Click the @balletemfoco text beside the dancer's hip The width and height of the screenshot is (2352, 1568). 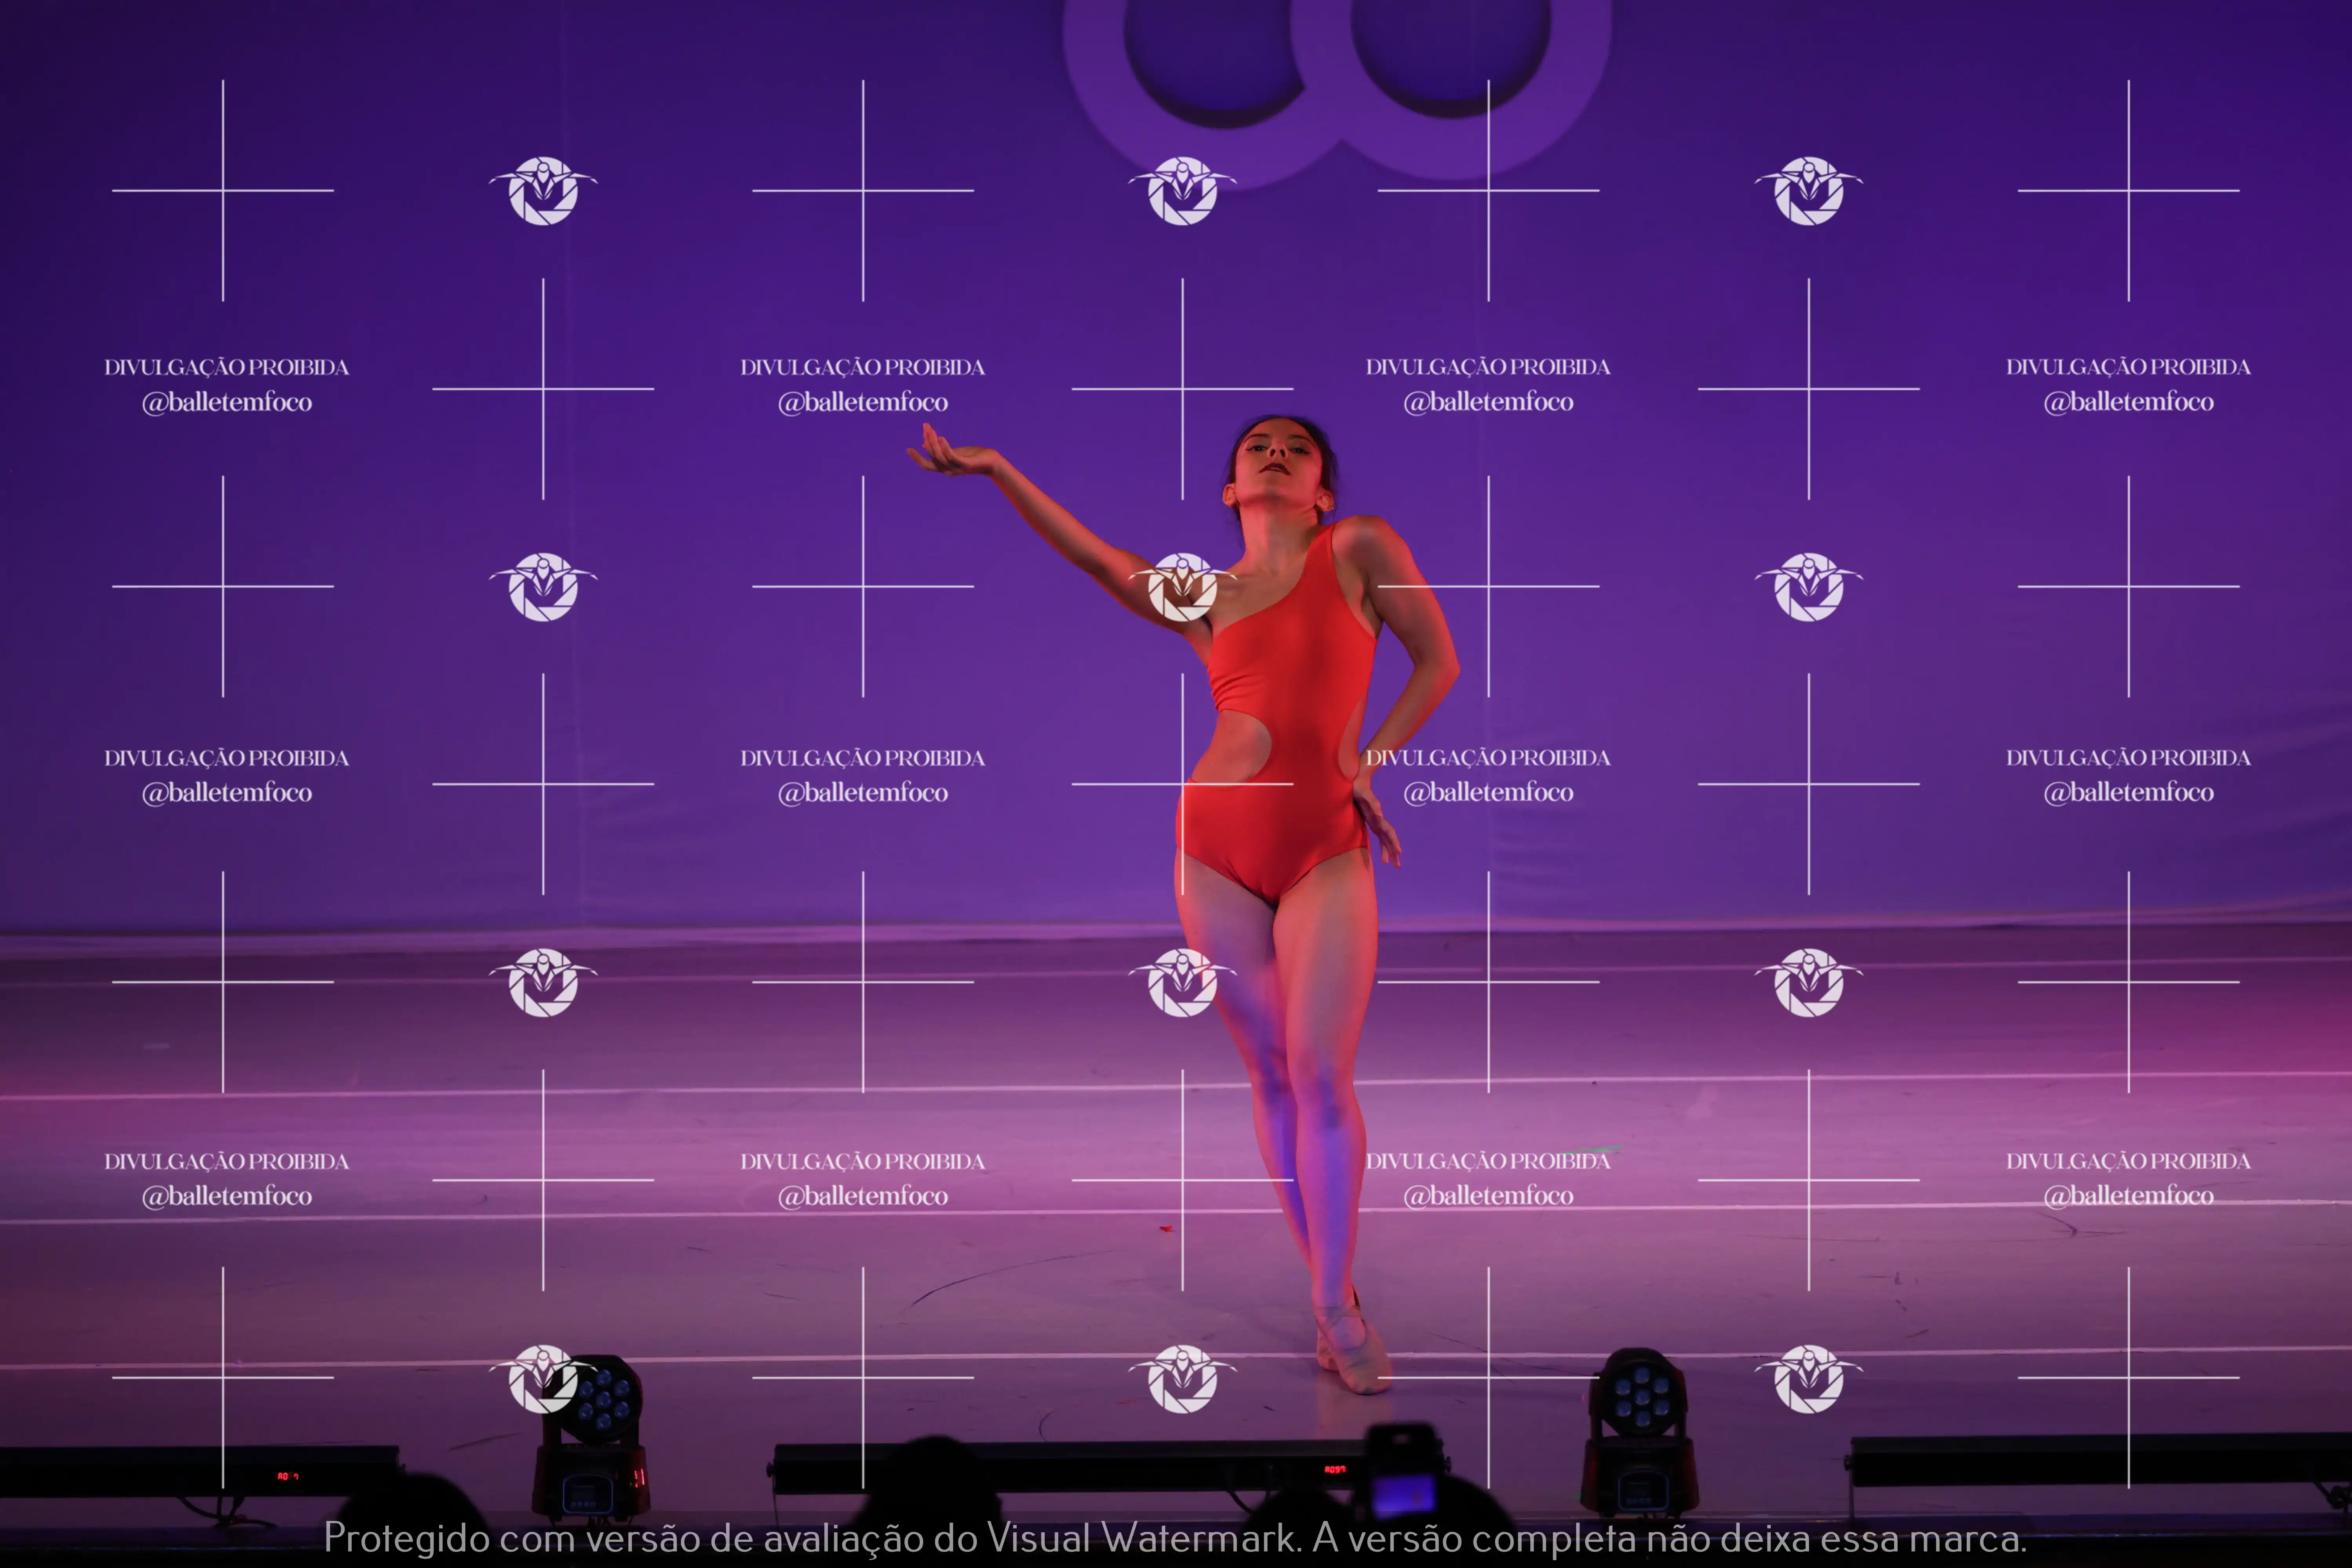1488,793
